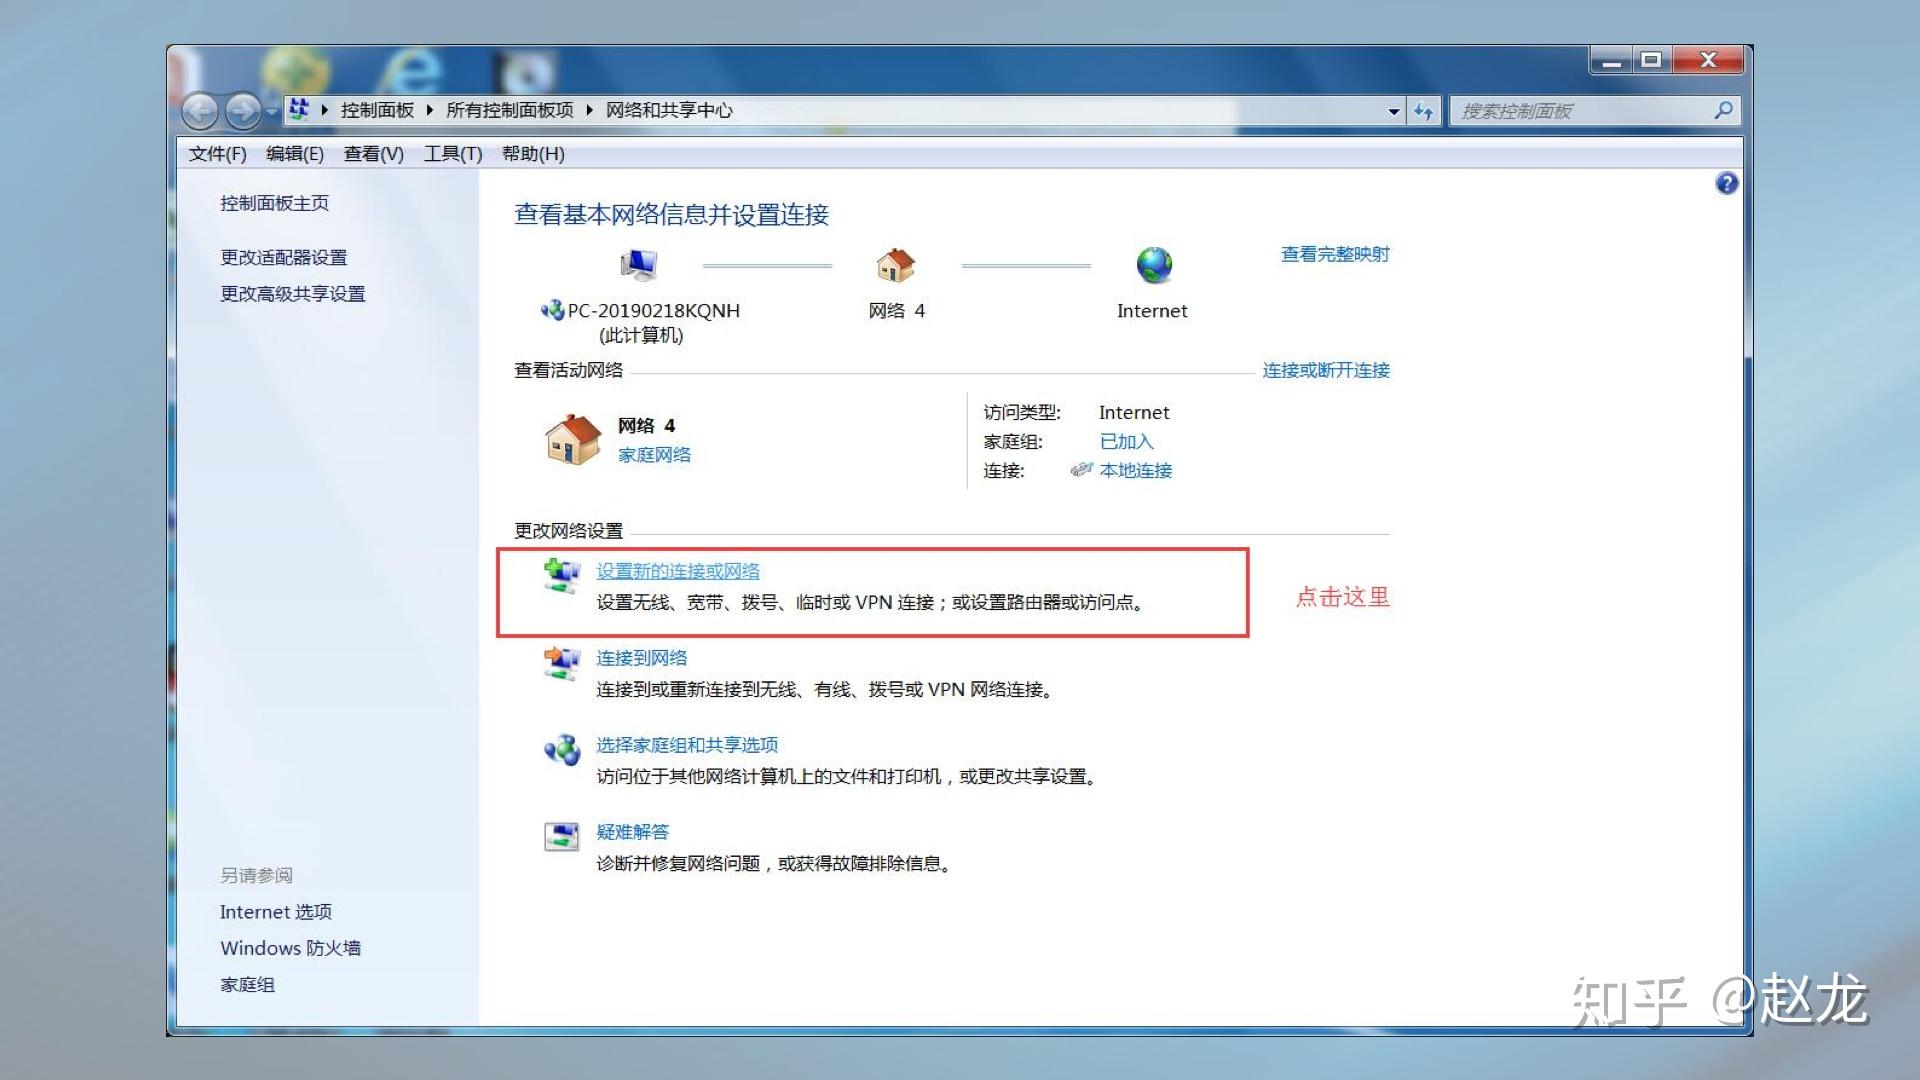Click the search magnifier icon
This screenshot has width=1920, height=1080.
(1723, 110)
